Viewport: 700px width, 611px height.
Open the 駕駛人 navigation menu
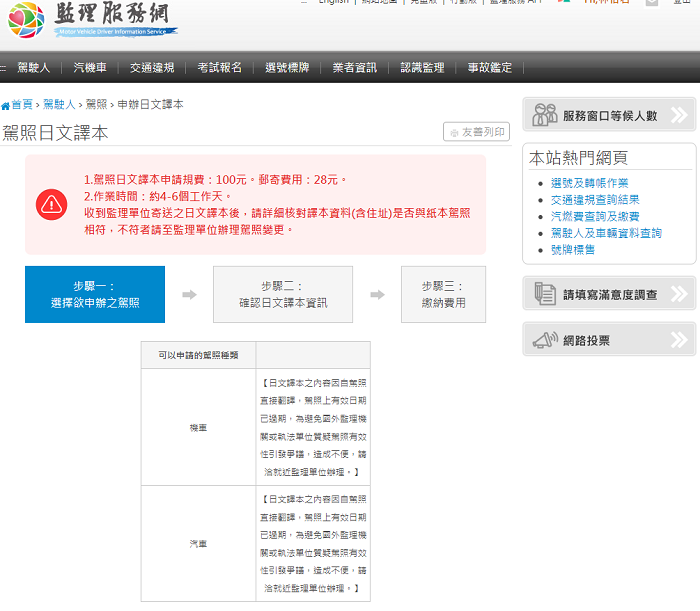[x=33, y=68]
